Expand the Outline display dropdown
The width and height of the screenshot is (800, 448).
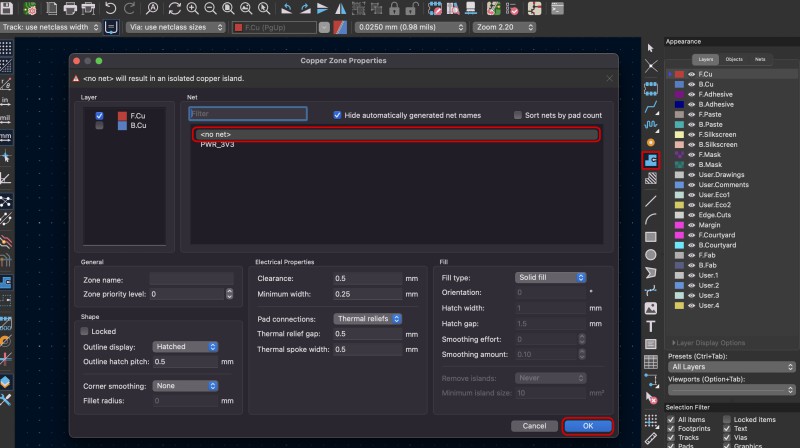coord(185,346)
